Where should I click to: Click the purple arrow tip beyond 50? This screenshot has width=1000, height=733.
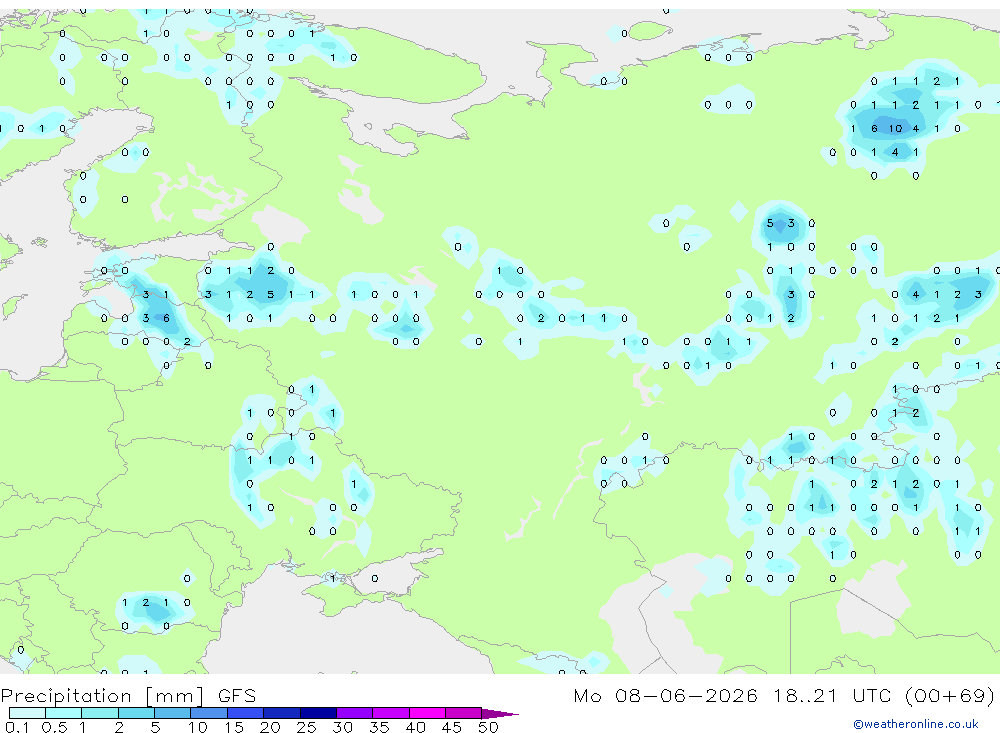501,714
